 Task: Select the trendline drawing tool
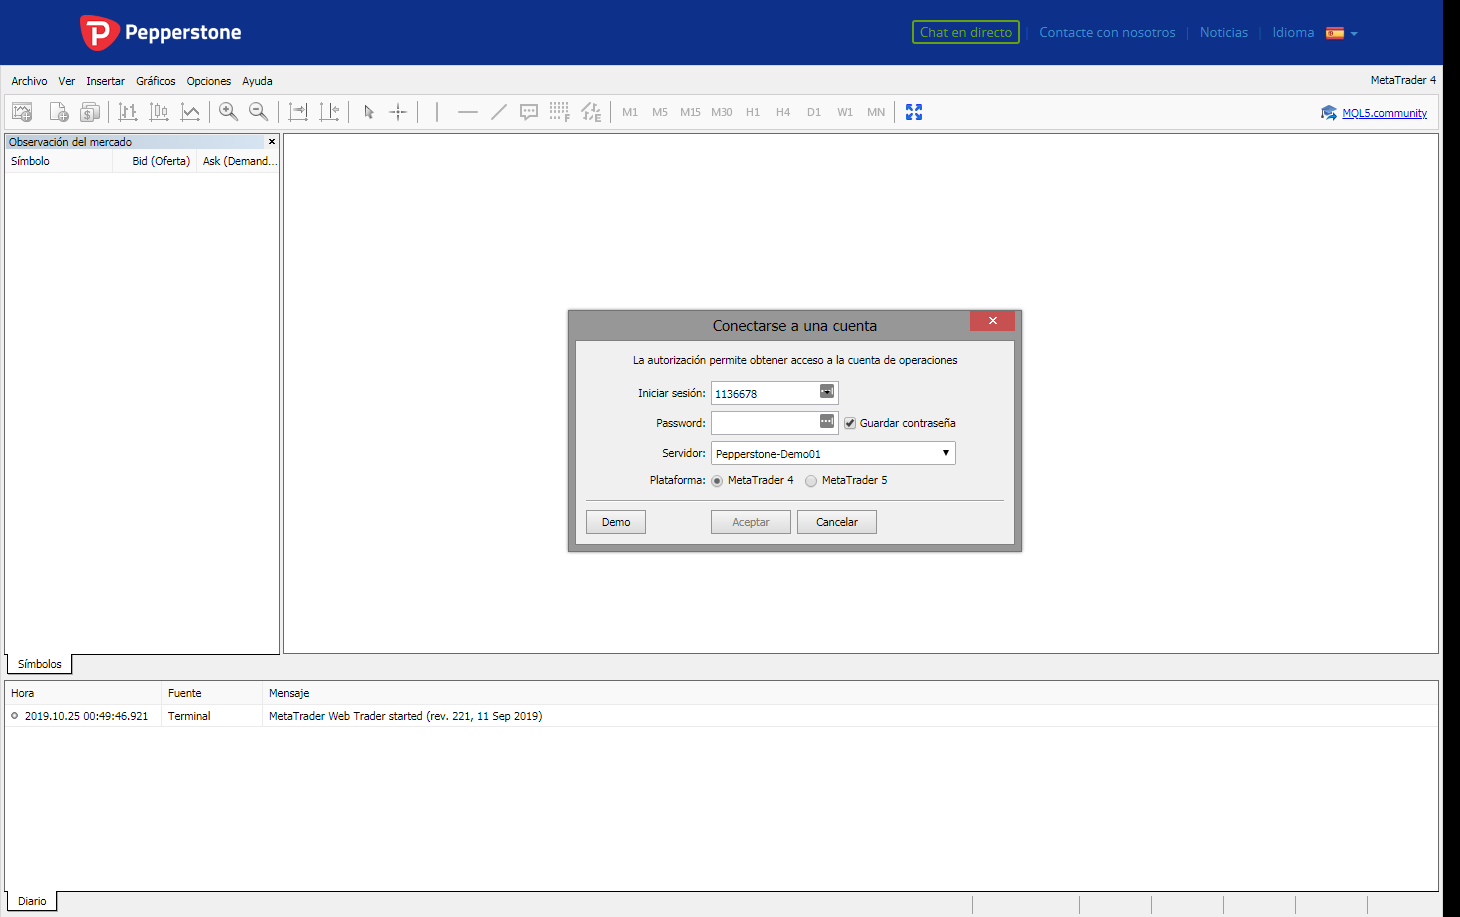coord(499,112)
